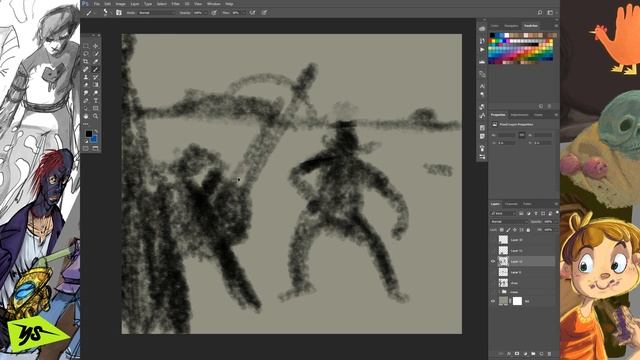Toggle Quick Mask mode
Screen dimensions: 640x360
(x=86, y=148)
